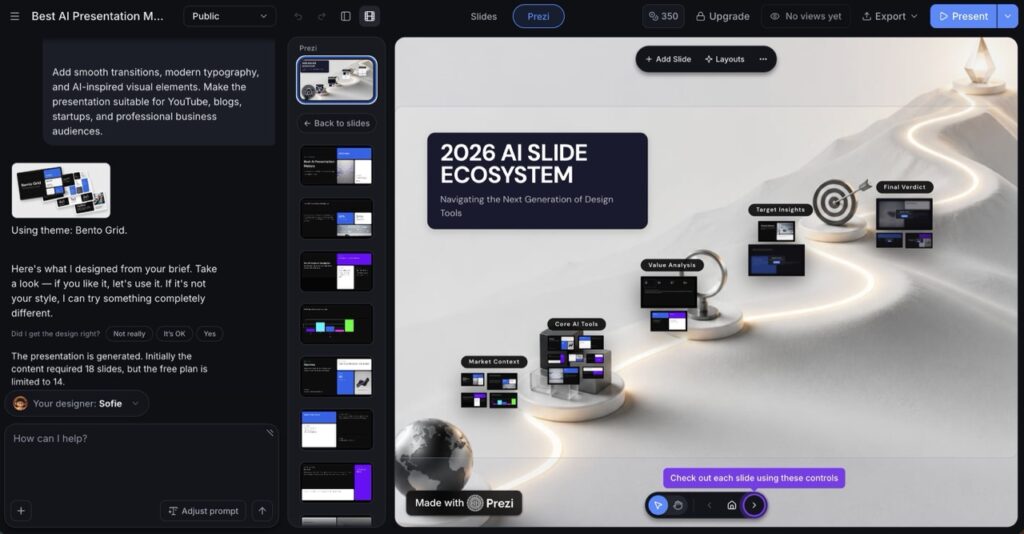Answer Not really to design question
Screen dimensions: 1024x534
[129, 334]
